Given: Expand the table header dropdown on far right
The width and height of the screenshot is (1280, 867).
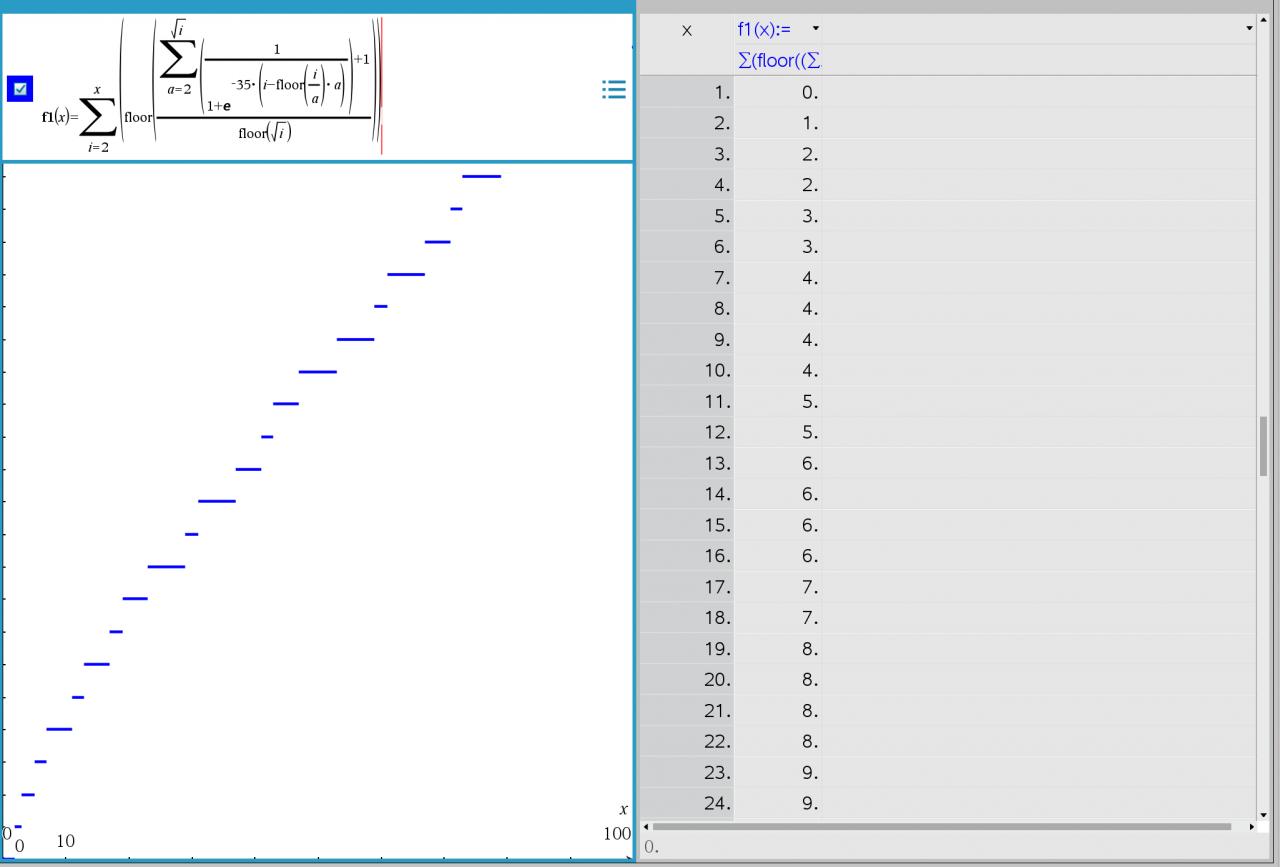Looking at the screenshot, I should pos(1249,28).
